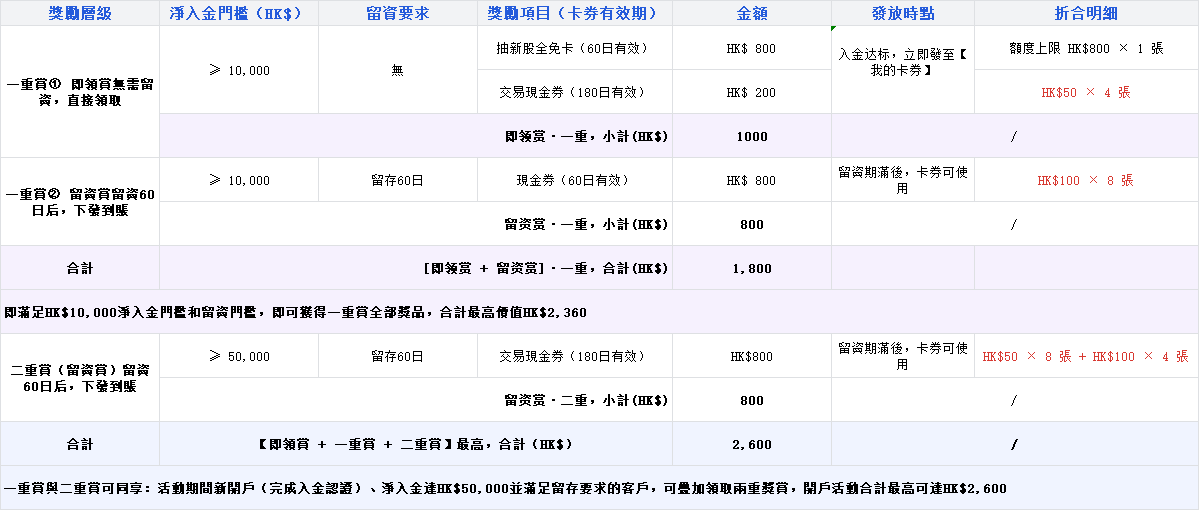Image resolution: width=1199 pixels, height=510 pixels.
Task: Click 入金达标，立即發至【我的卡券】cell
Action: 902,70
